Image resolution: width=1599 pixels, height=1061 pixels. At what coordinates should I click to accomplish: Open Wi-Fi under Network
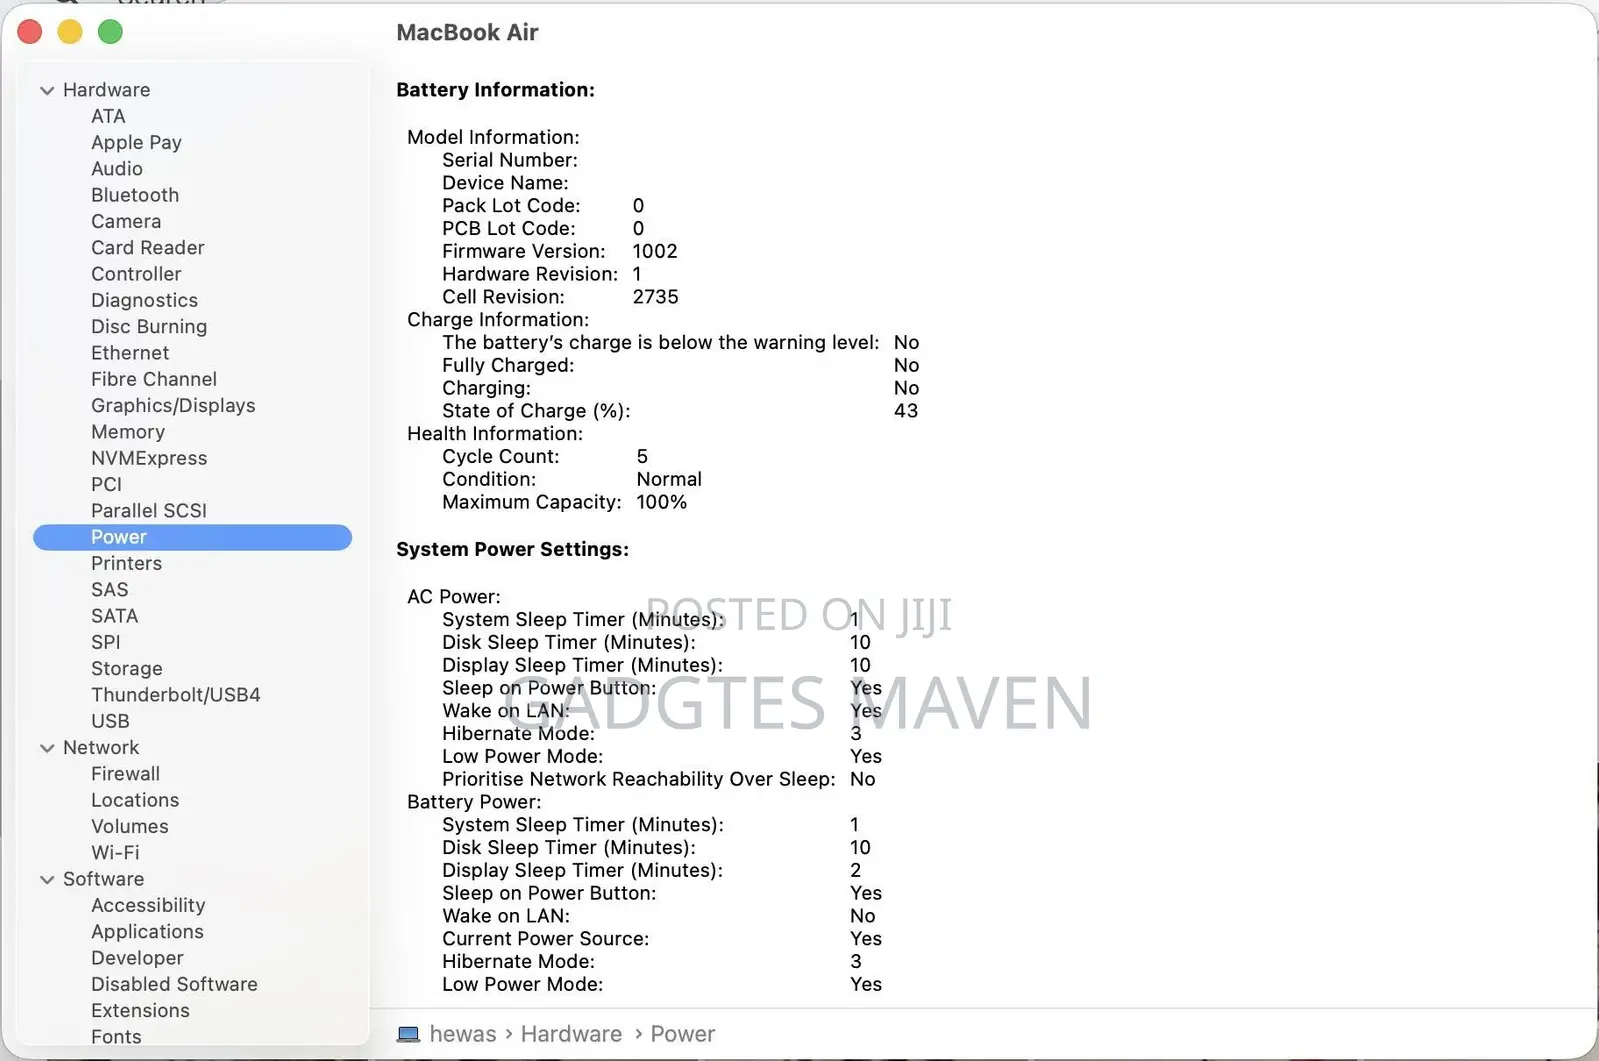tap(115, 853)
